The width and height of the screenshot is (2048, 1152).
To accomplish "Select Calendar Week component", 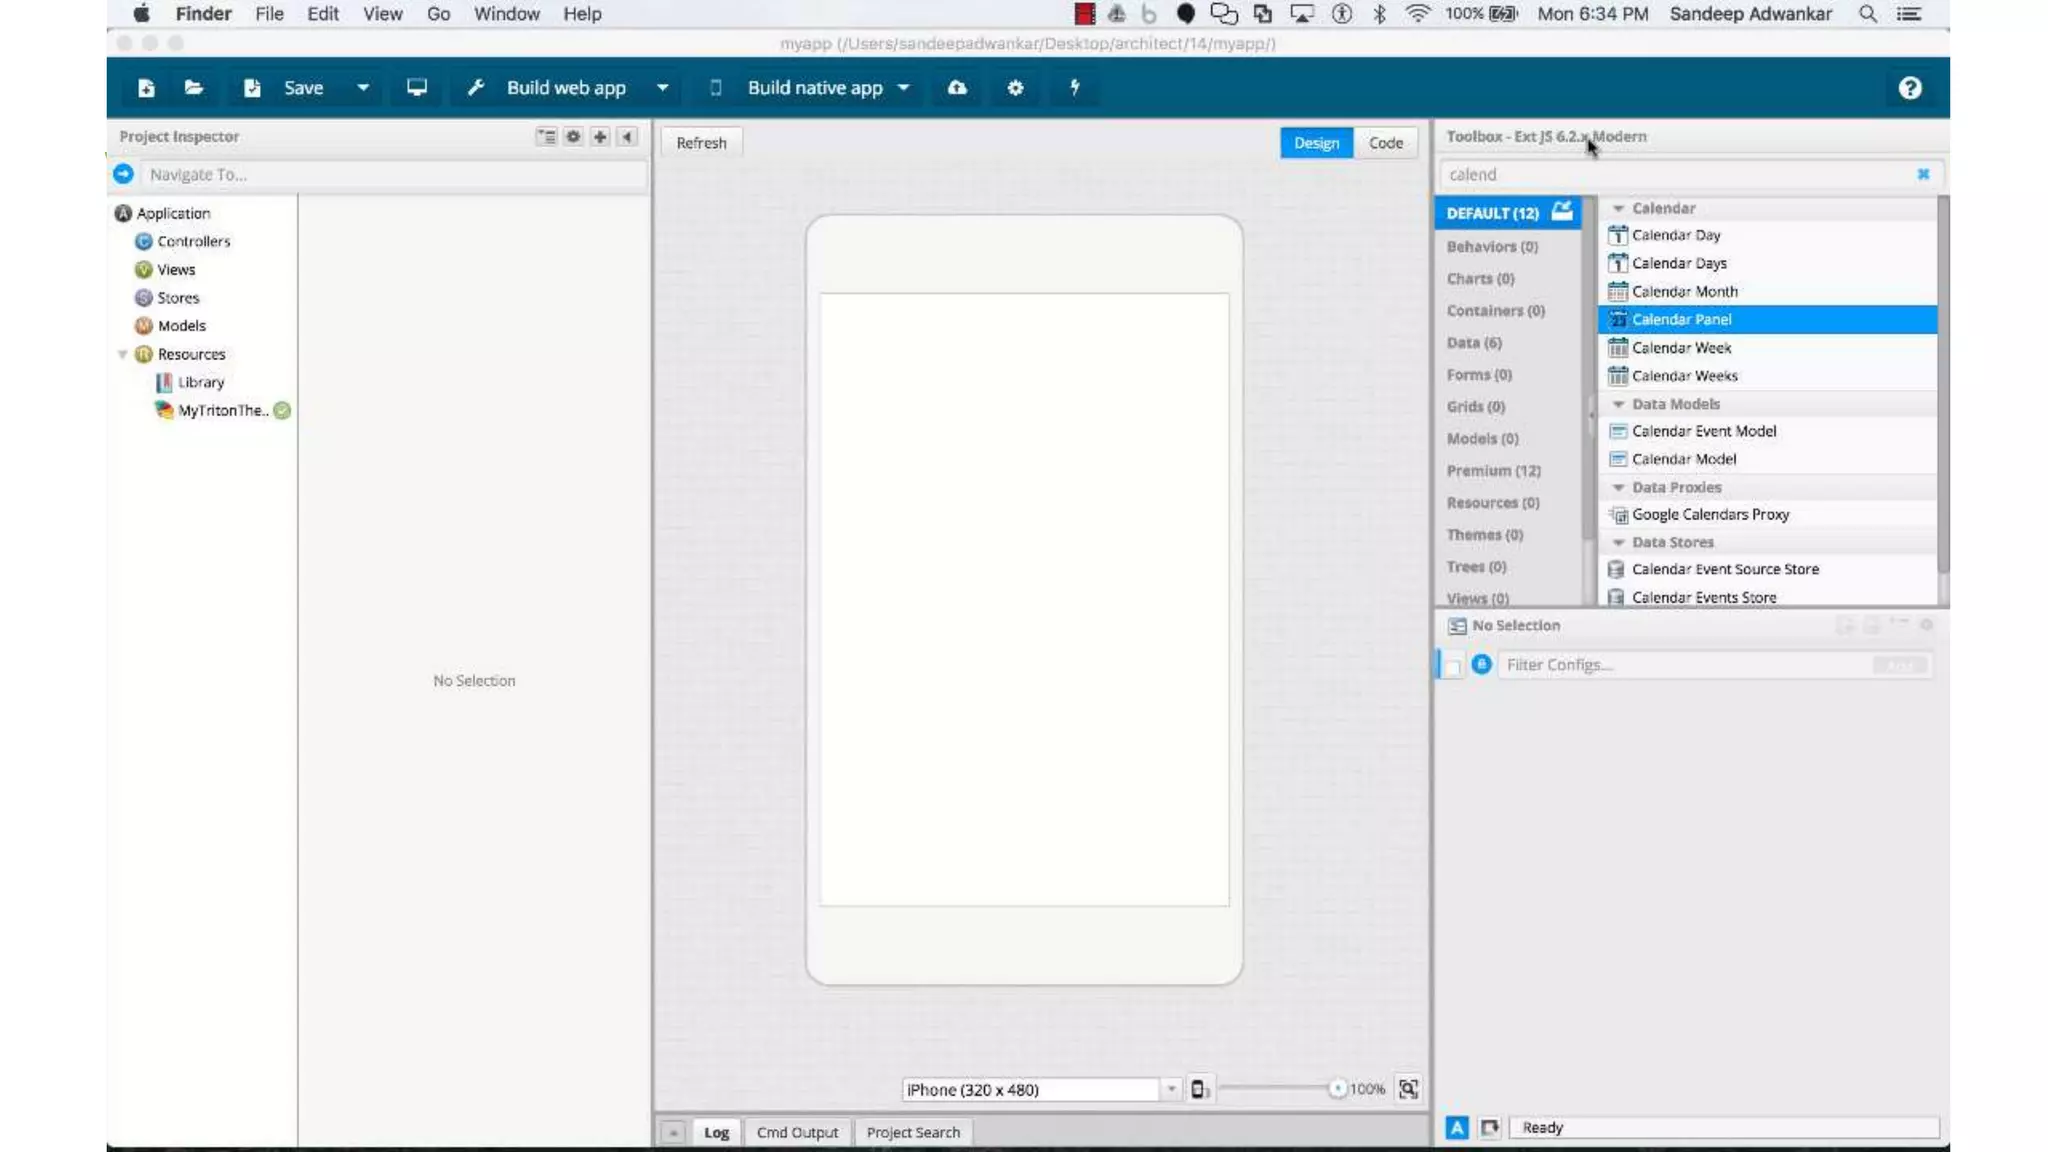I will (1767, 347).
